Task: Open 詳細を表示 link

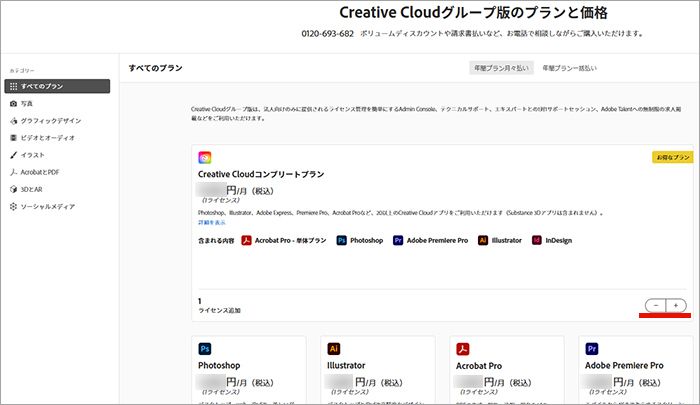Action: (212, 222)
